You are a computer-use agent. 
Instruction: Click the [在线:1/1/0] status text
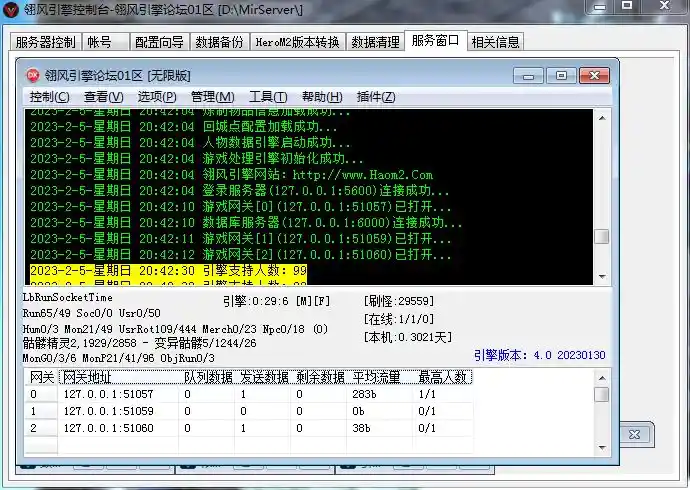[x=399, y=319]
